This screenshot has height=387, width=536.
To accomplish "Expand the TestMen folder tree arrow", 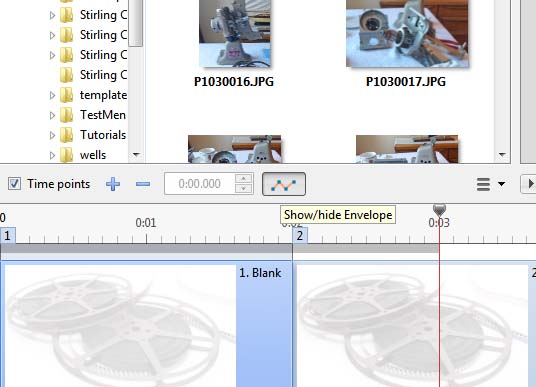I will [x=52, y=115].
